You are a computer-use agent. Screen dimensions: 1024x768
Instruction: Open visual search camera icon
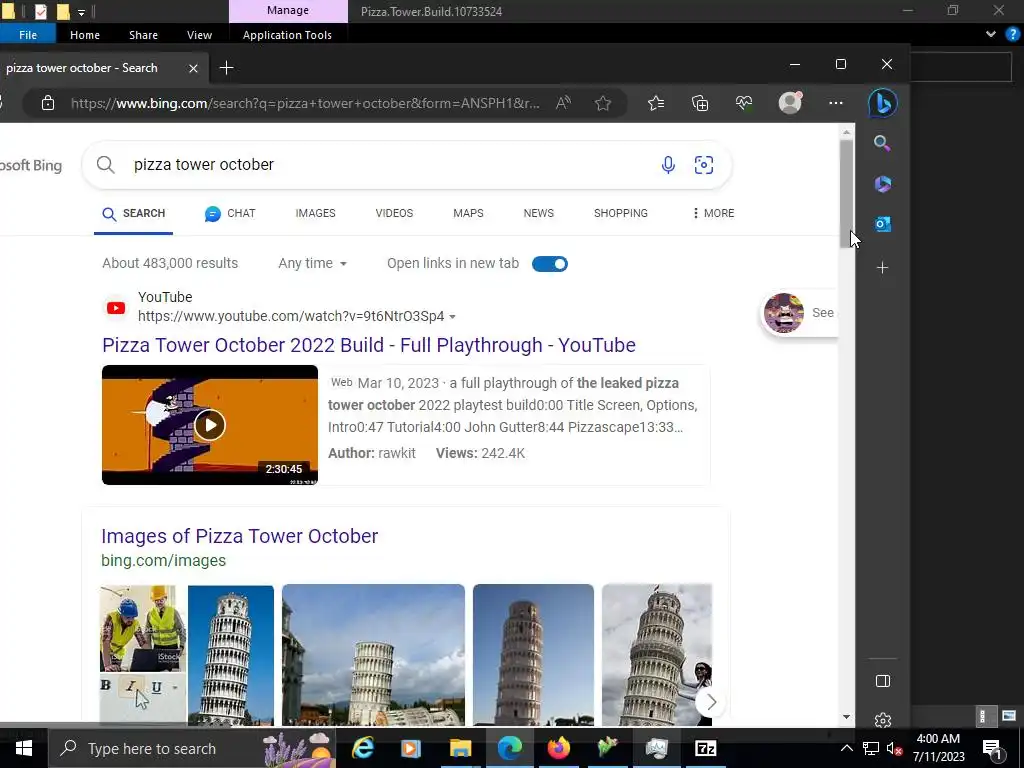[703, 165]
